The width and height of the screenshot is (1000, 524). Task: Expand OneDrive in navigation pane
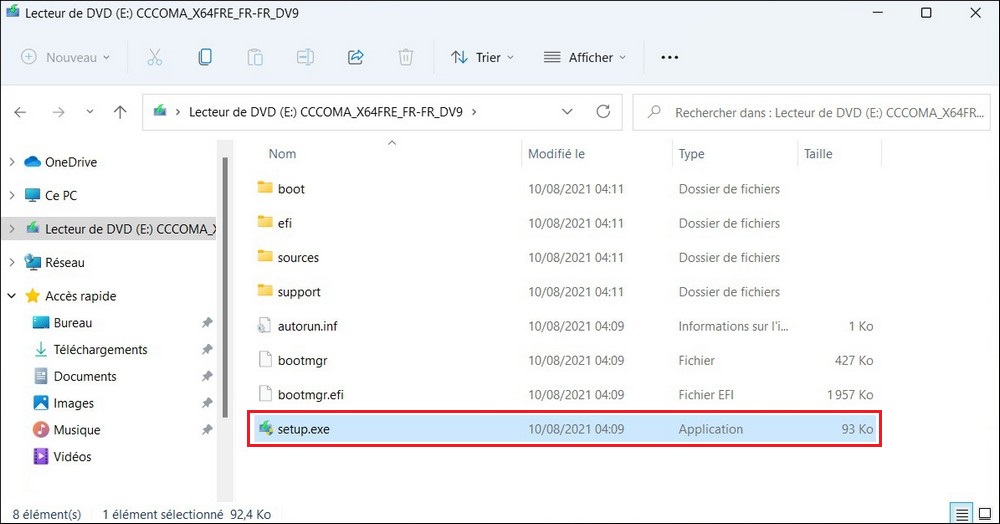pyautogui.click(x=12, y=162)
